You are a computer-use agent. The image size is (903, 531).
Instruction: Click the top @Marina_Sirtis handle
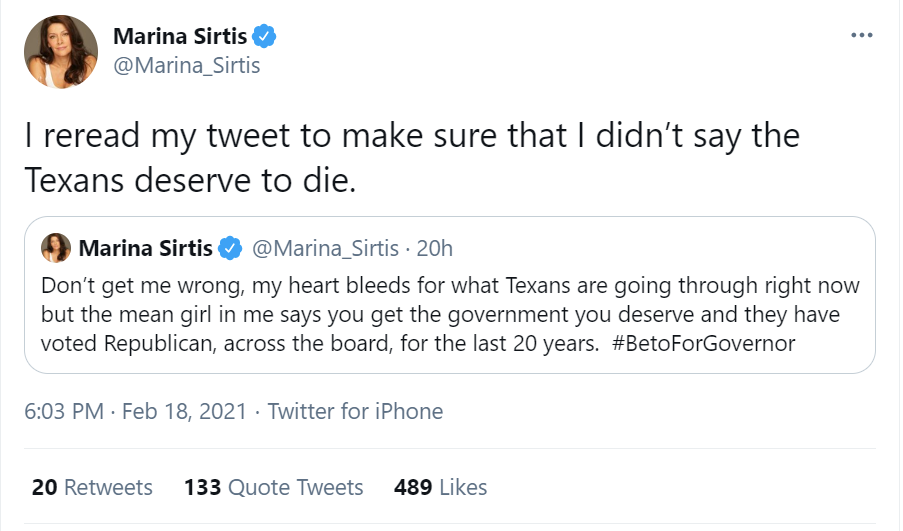click(186, 66)
